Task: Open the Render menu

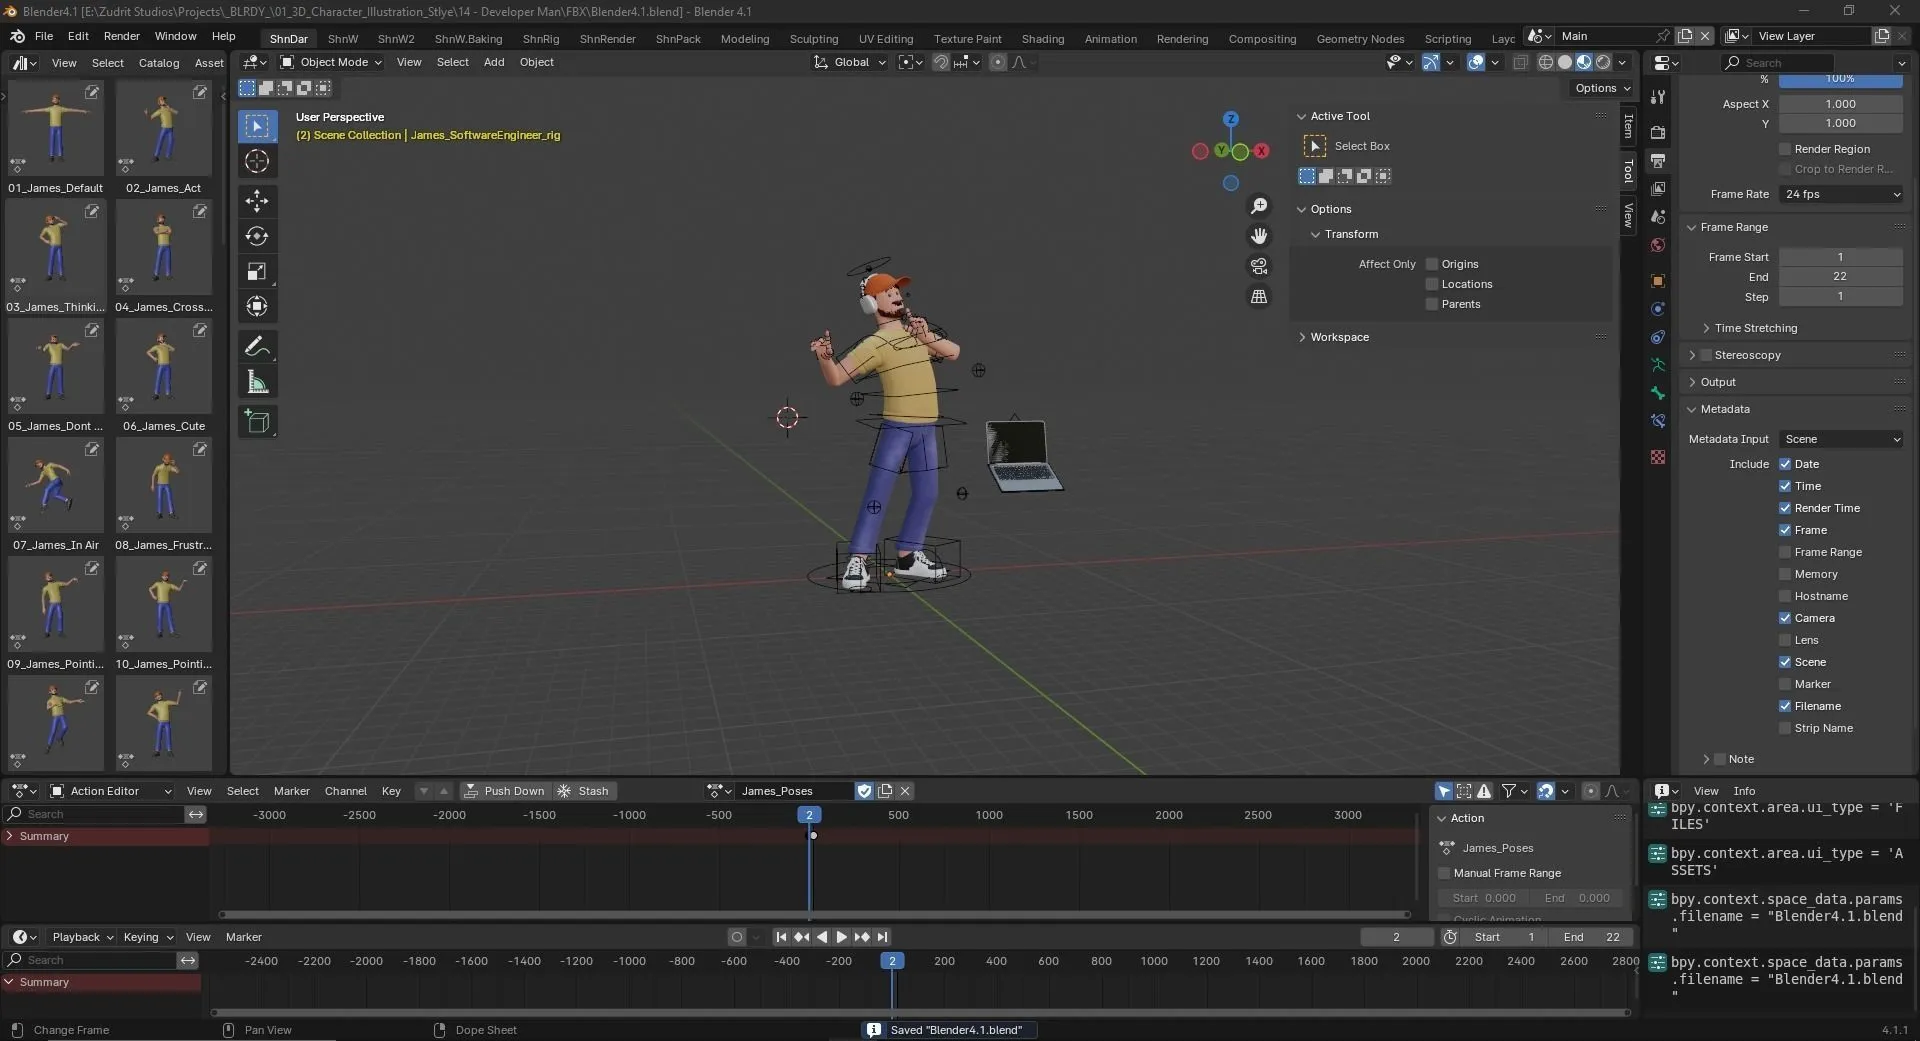Action: click(122, 36)
